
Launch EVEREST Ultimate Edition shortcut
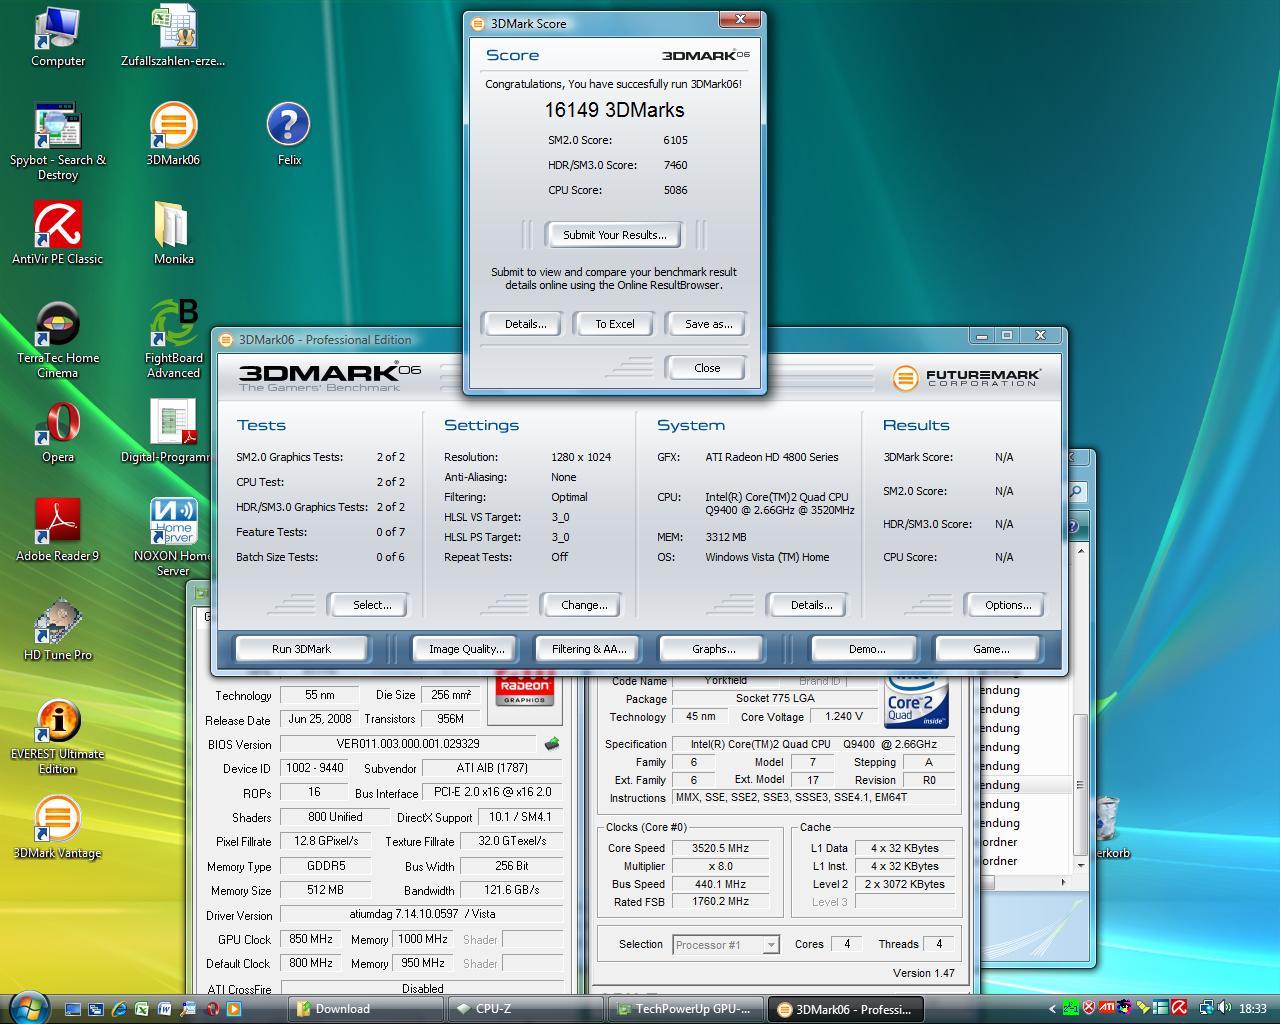[57, 736]
